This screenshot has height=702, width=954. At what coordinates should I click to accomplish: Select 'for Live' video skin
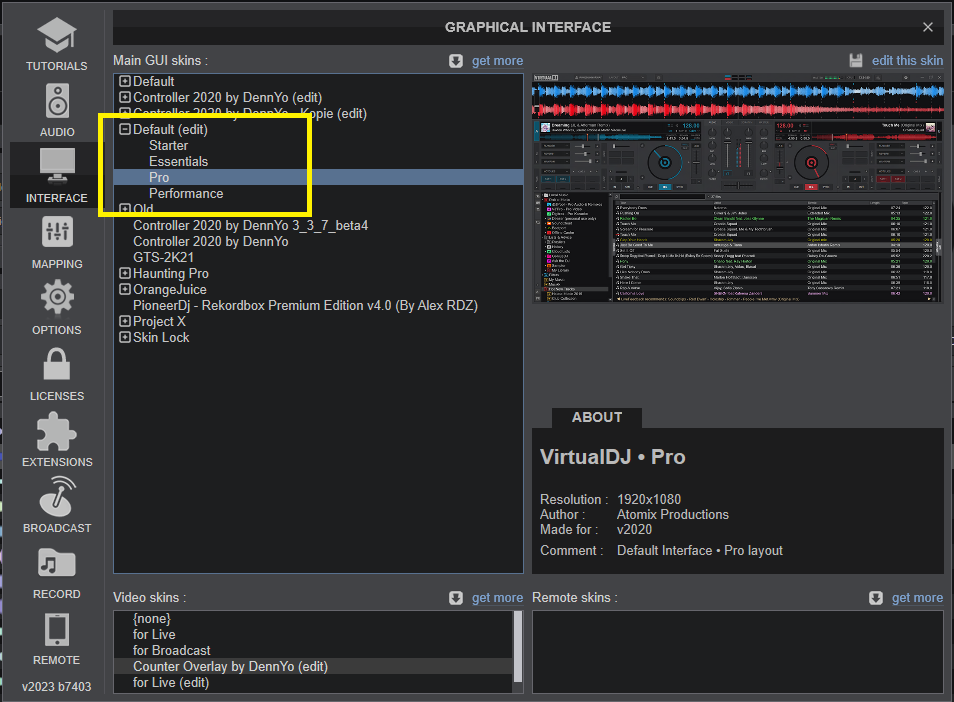155,634
